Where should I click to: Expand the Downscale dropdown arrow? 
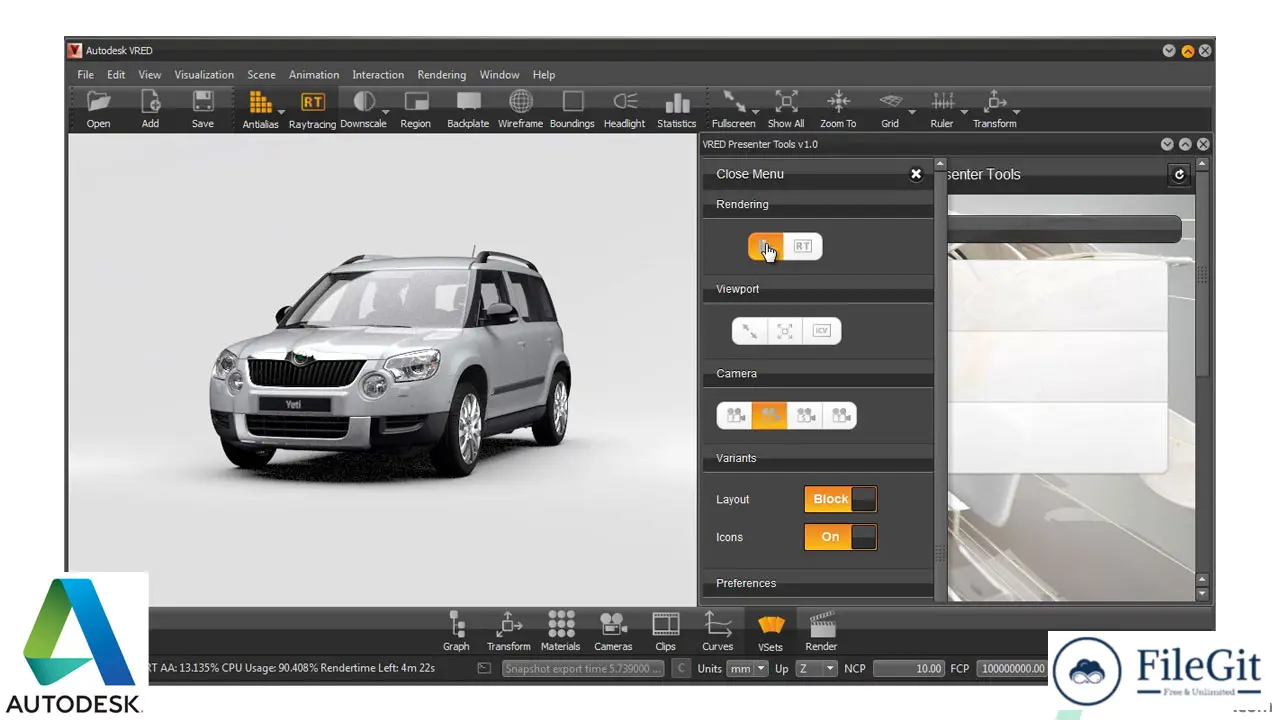click(x=388, y=112)
